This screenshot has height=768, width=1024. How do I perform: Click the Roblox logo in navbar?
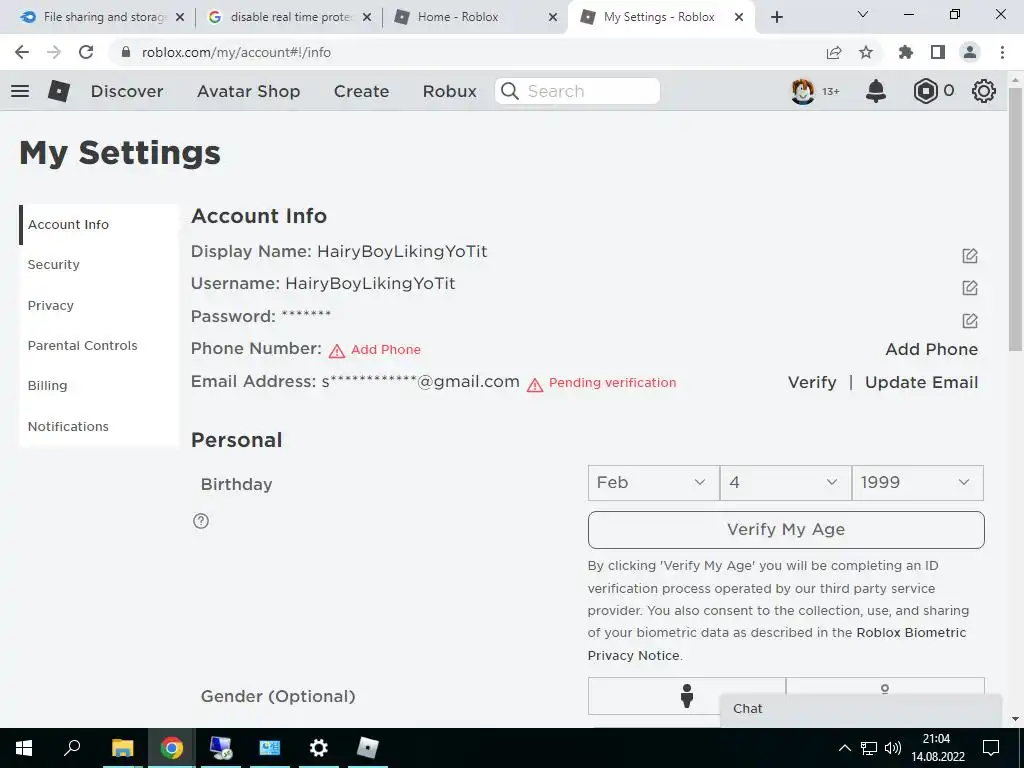[x=59, y=91]
